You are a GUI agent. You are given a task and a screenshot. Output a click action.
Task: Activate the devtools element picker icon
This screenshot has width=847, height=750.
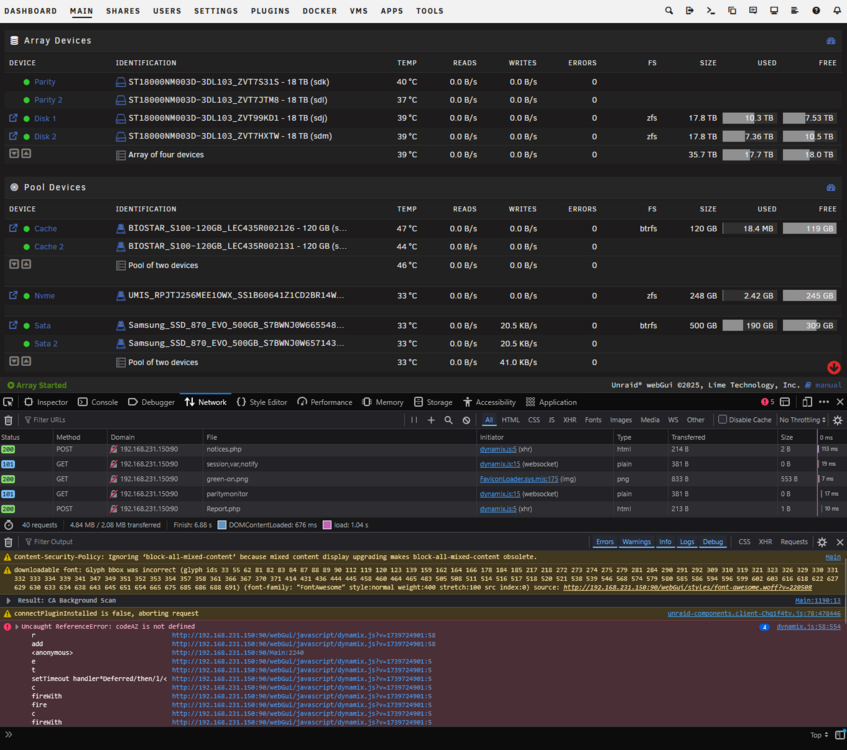tap(8, 401)
